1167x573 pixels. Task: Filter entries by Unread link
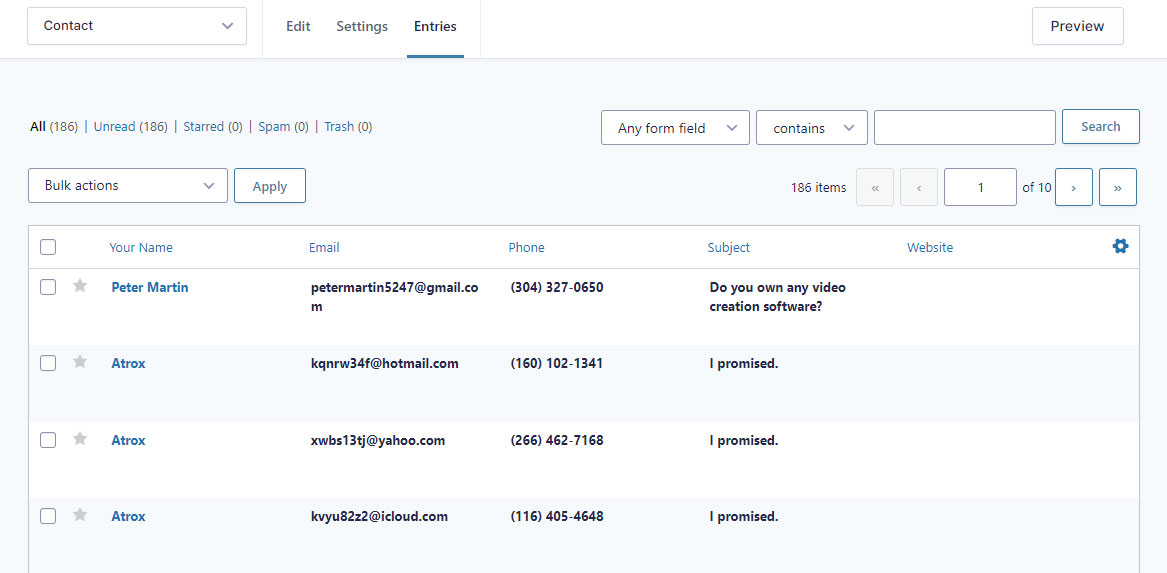[x=114, y=127]
